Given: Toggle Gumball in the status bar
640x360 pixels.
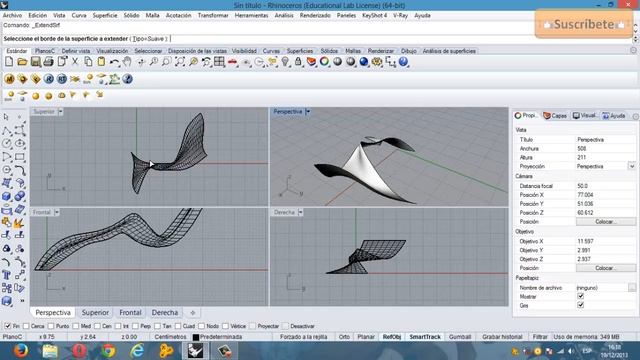Looking at the screenshot, I should click(460, 337).
